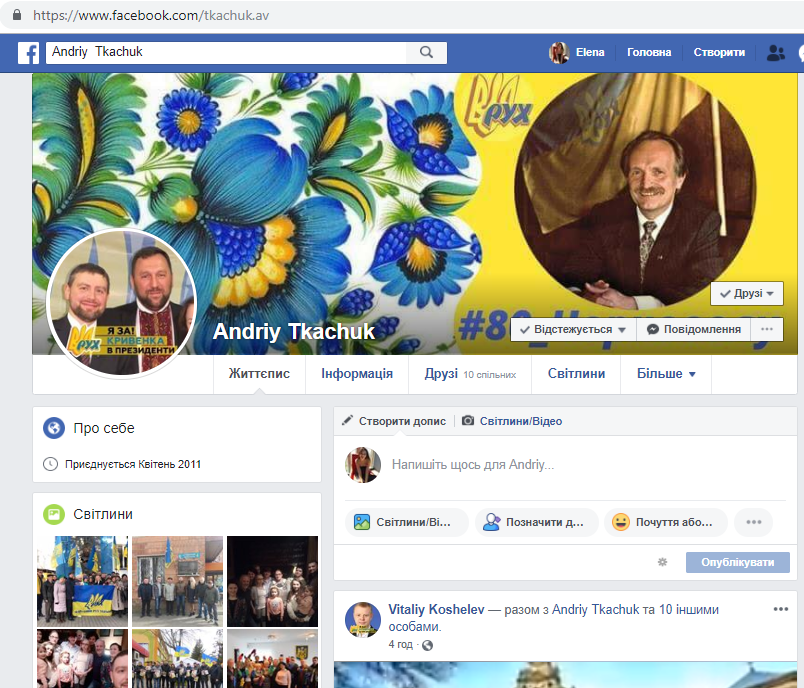The height and width of the screenshot is (688, 804).
Task: Click Andriy Tkachuk link in post header
Action: [595, 610]
